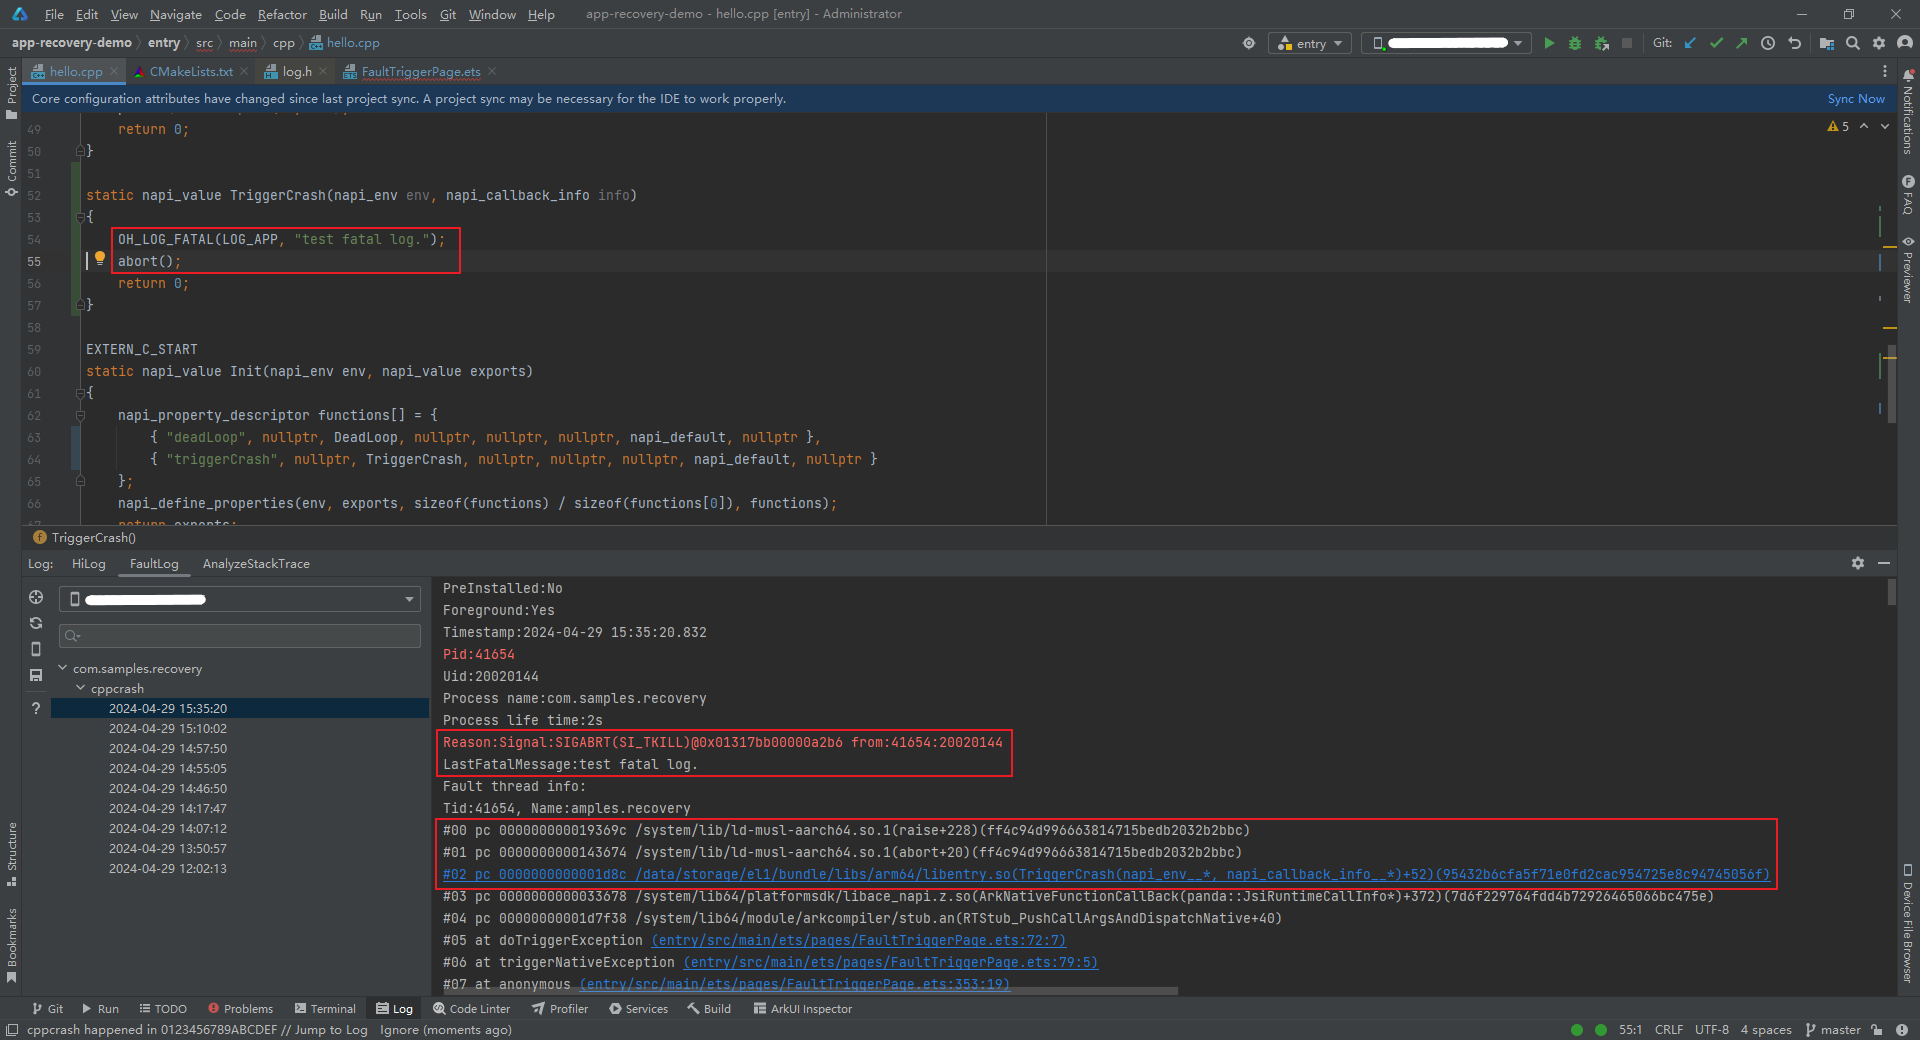Open Git history clock icon
Image resolution: width=1920 pixels, height=1040 pixels.
[x=1768, y=43]
